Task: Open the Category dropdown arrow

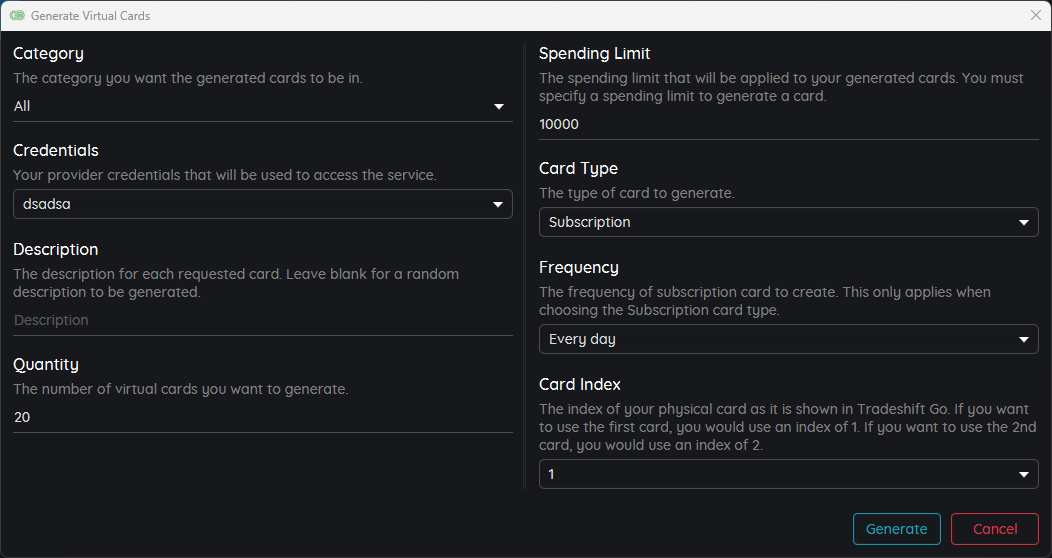Action: click(498, 107)
